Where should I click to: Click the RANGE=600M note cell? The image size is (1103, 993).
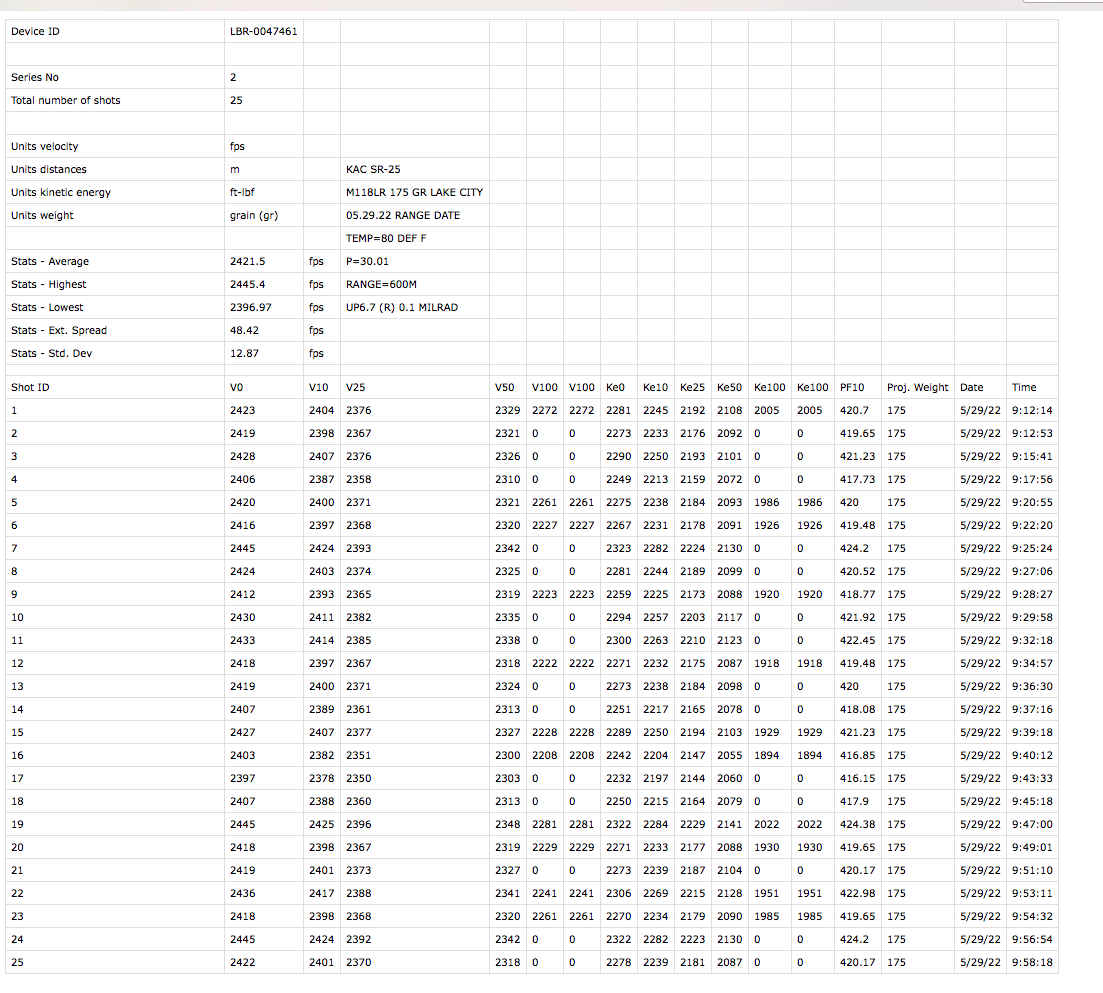click(x=381, y=284)
